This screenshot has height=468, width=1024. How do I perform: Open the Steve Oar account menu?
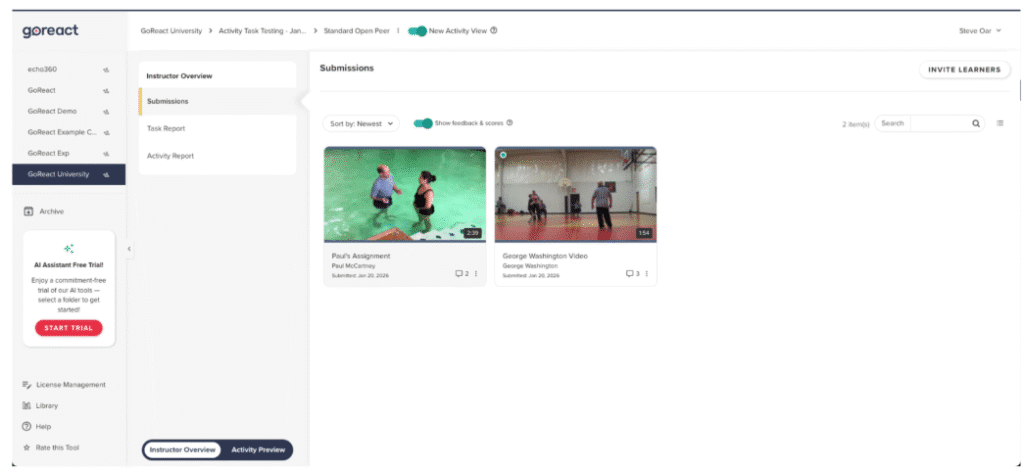[x=980, y=31]
